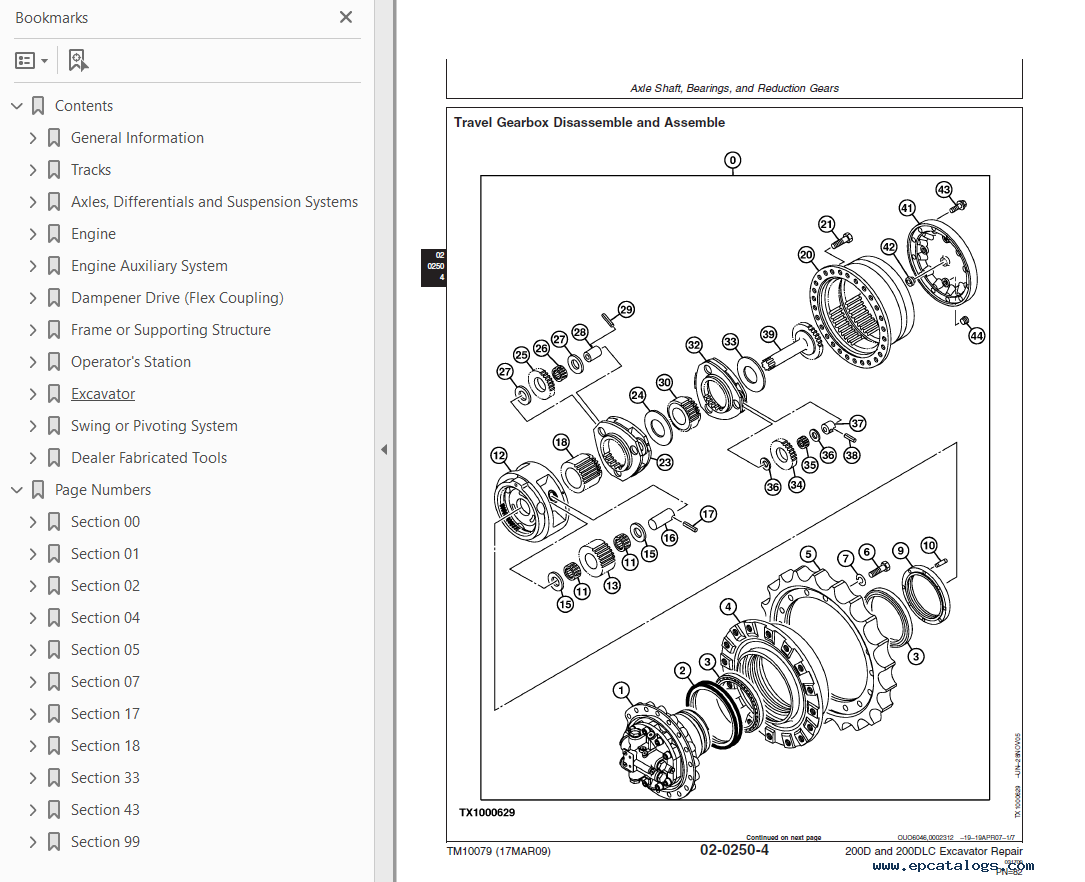Open the bookmark options list menu

point(31,61)
